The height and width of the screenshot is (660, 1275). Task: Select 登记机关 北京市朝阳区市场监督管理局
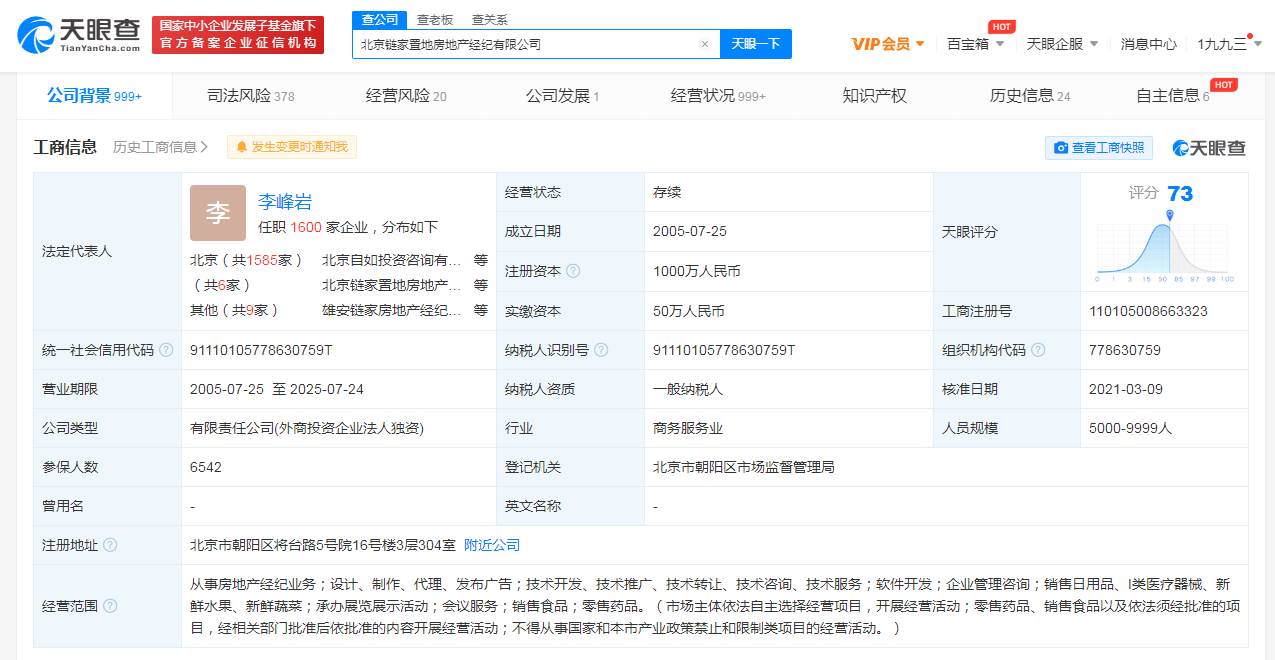[744, 467]
